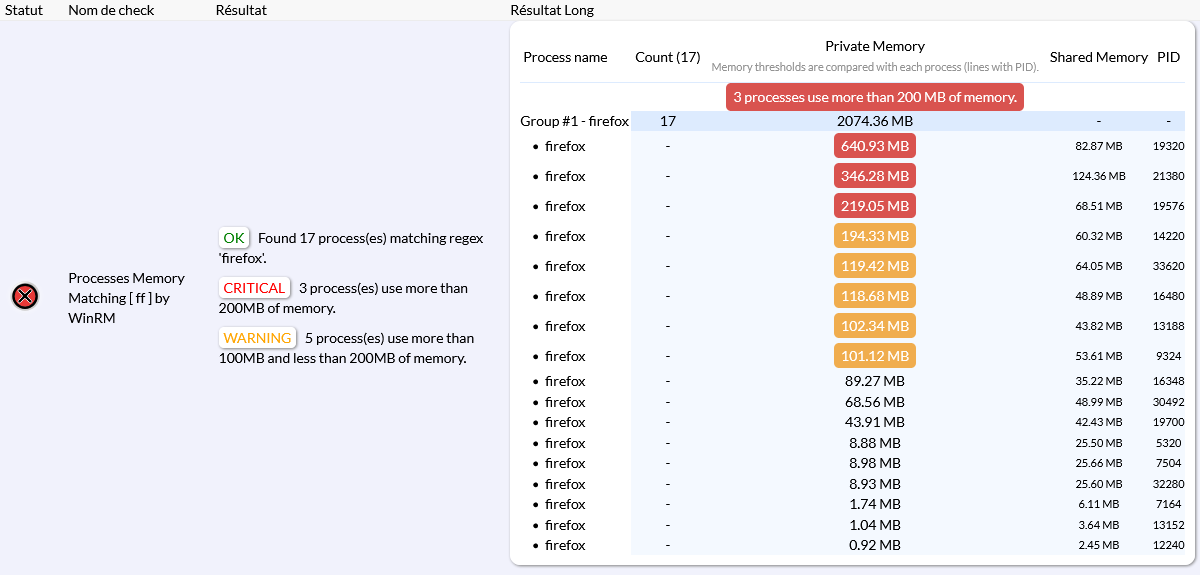
Task: Click the Count (17) column header
Action: click(x=667, y=57)
